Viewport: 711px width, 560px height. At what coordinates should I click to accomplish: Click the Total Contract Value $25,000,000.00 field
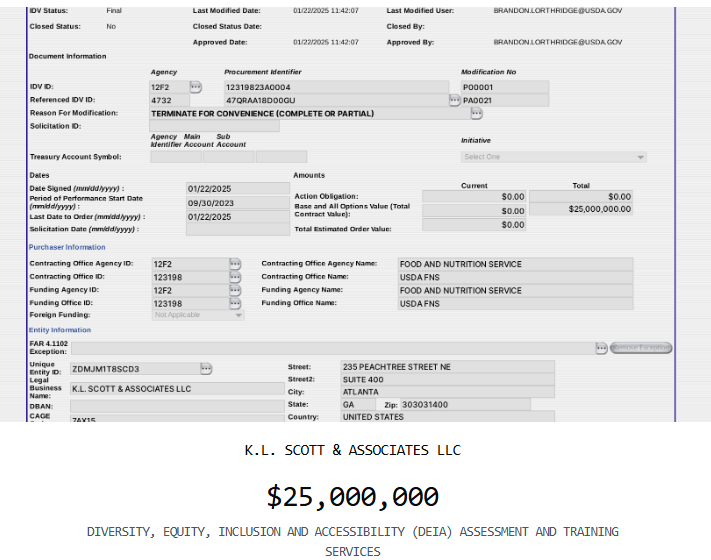(x=581, y=209)
